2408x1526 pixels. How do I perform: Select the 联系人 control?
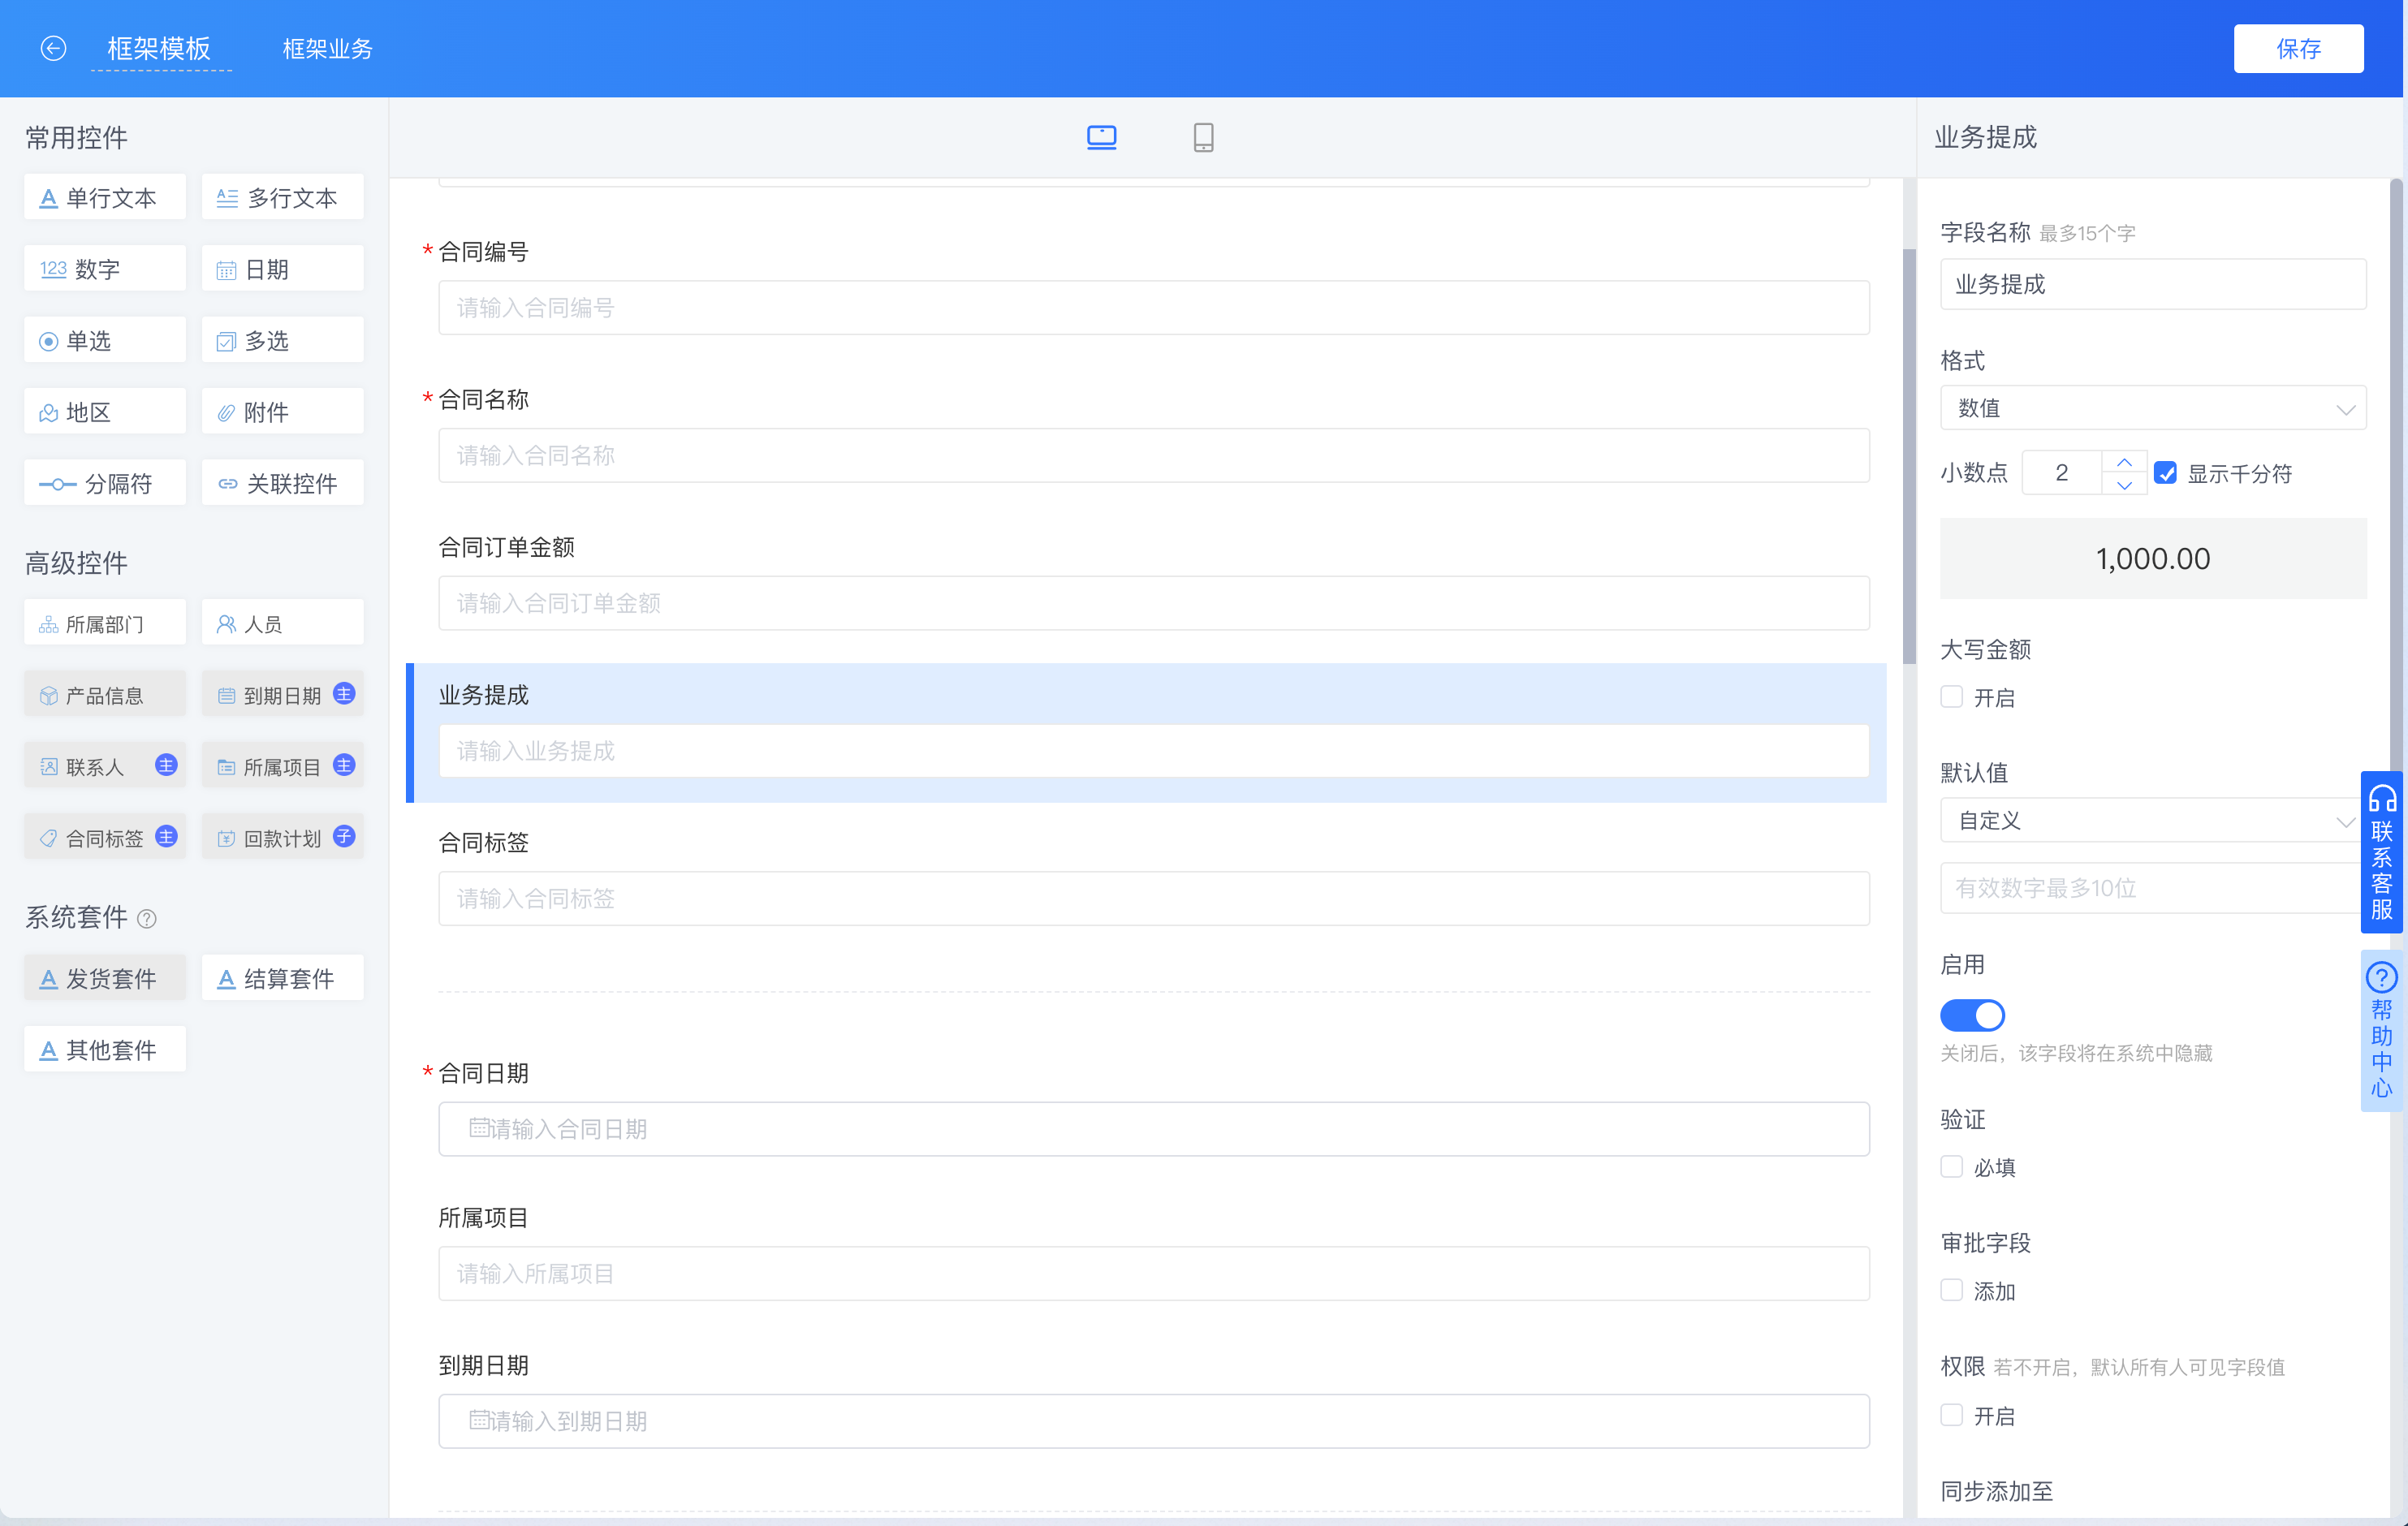tap(105, 766)
